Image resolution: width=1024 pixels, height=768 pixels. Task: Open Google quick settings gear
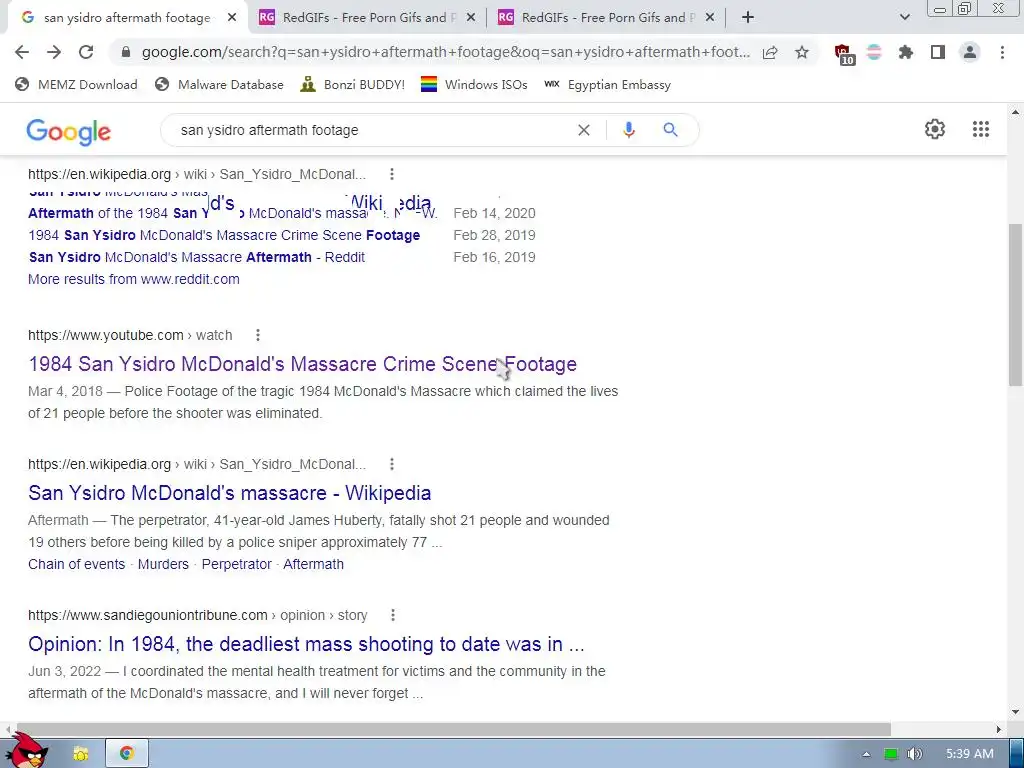[935, 129]
